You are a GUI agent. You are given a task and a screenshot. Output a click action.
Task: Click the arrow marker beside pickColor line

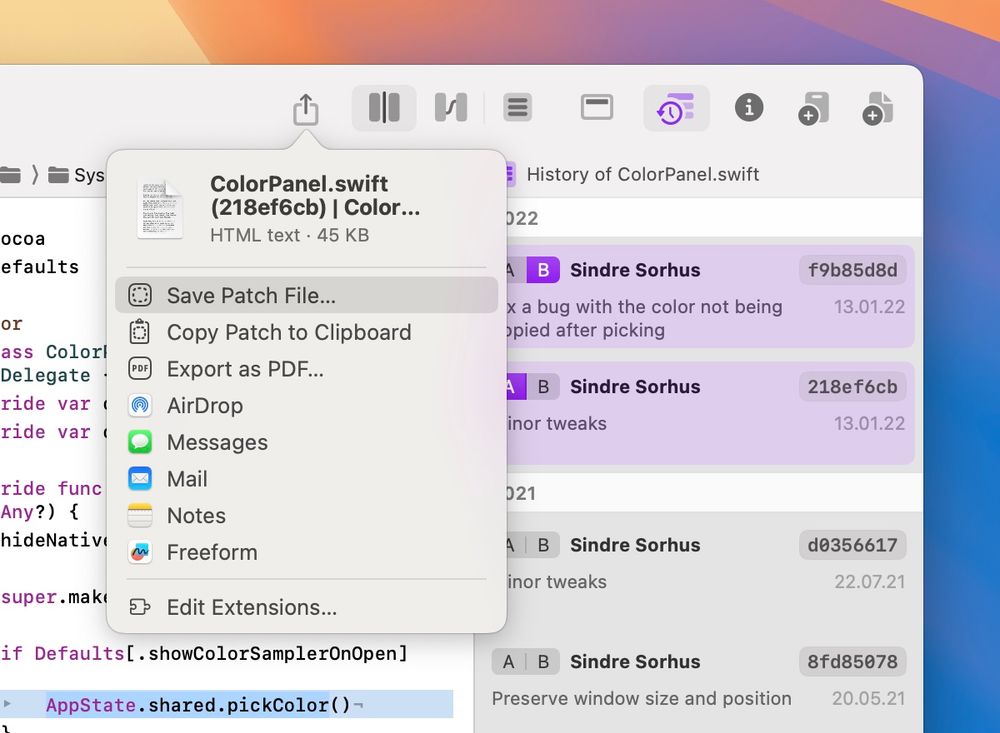7,704
